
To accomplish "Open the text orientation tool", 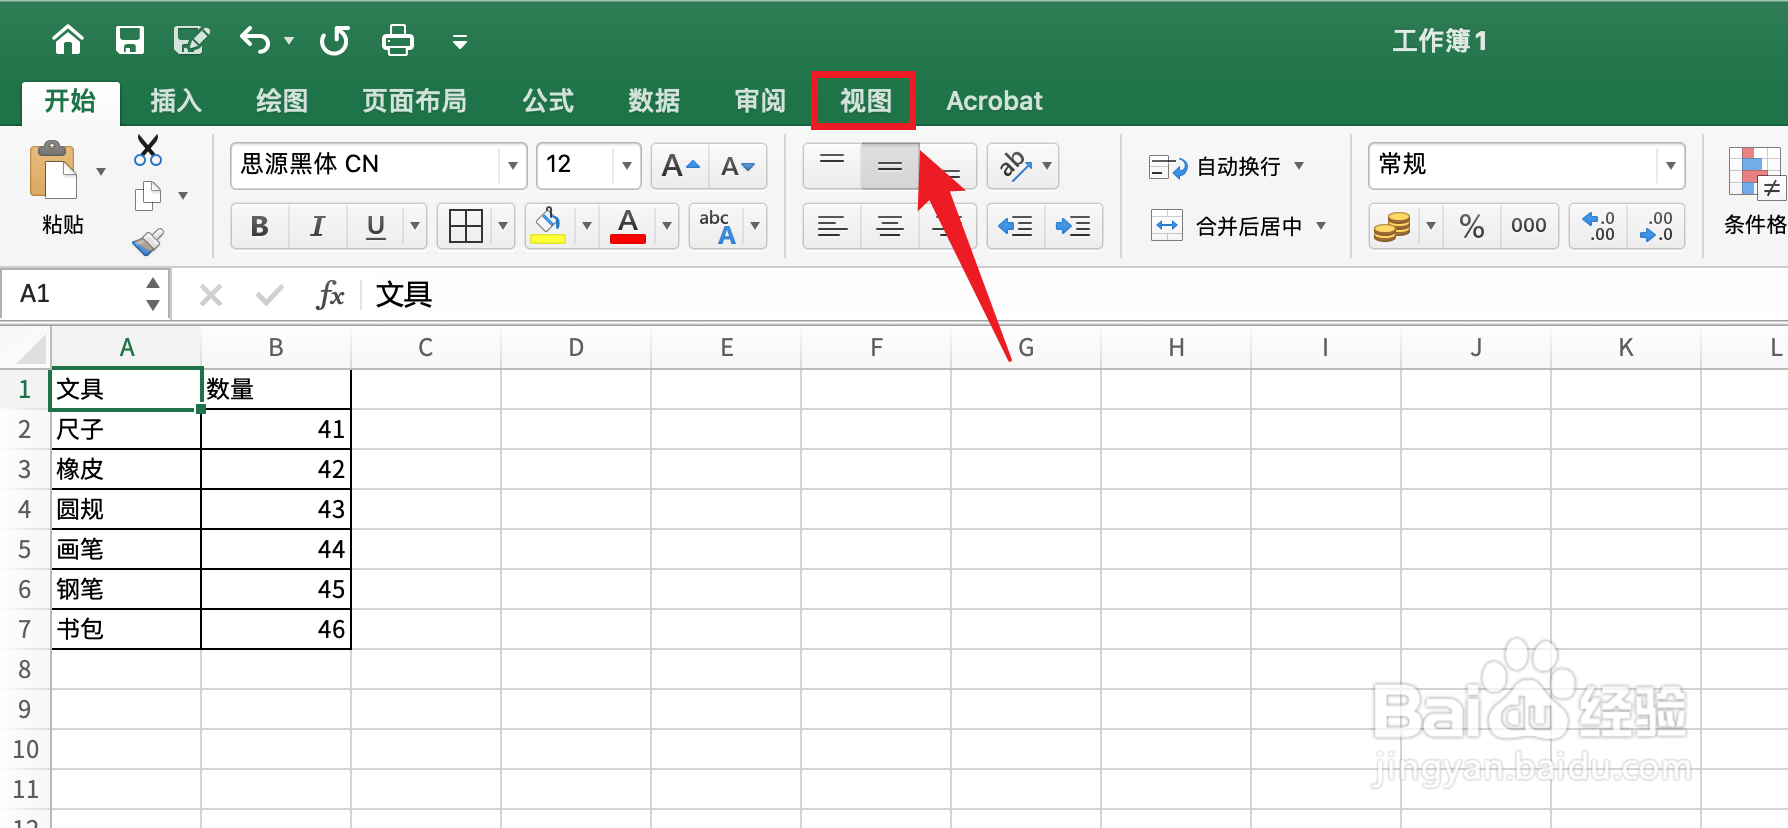I will (x=1014, y=166).
